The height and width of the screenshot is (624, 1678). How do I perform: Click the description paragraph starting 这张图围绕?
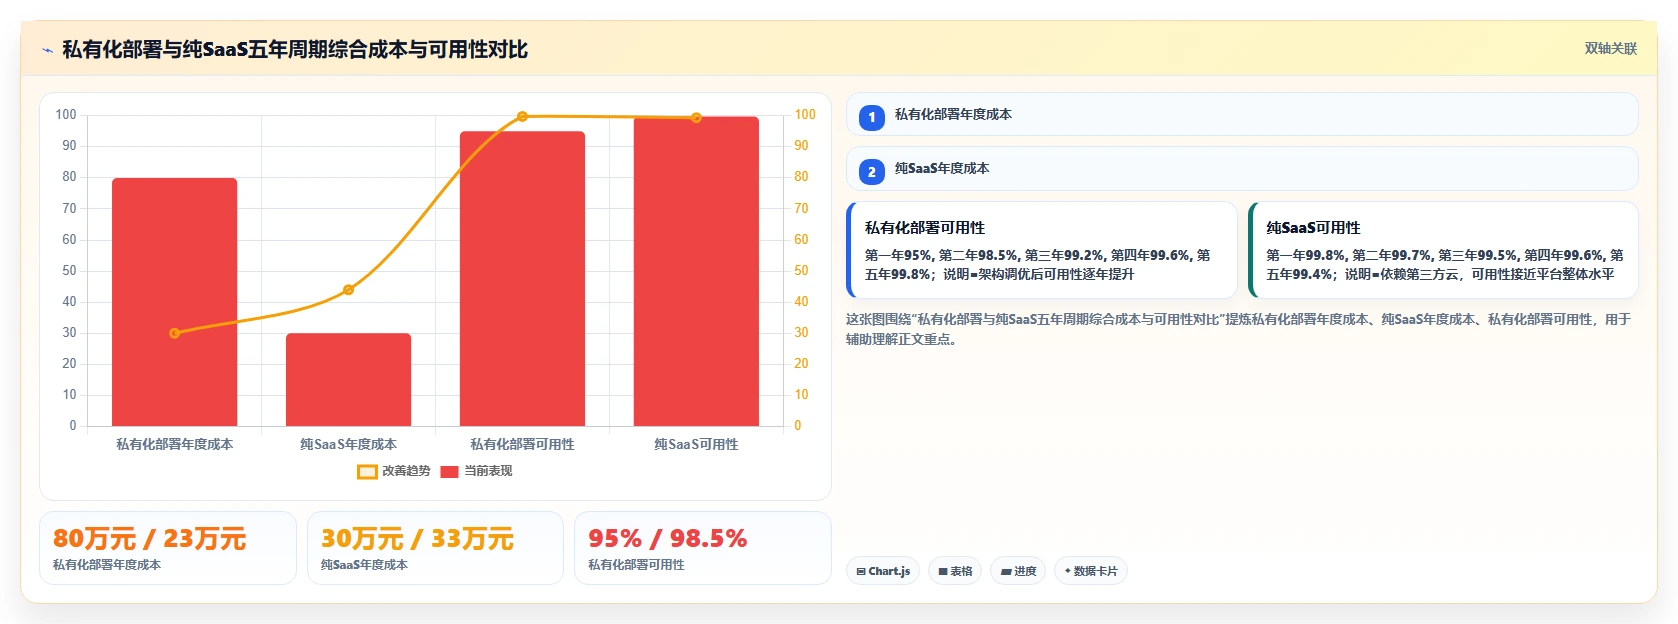click(x=1238, y=329)
